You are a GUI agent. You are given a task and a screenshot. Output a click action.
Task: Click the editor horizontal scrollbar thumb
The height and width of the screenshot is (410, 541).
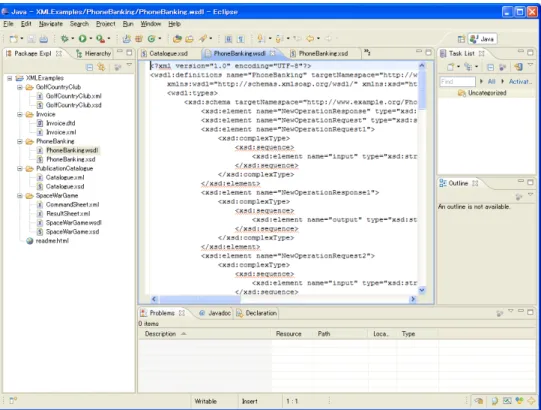(199, 299)
